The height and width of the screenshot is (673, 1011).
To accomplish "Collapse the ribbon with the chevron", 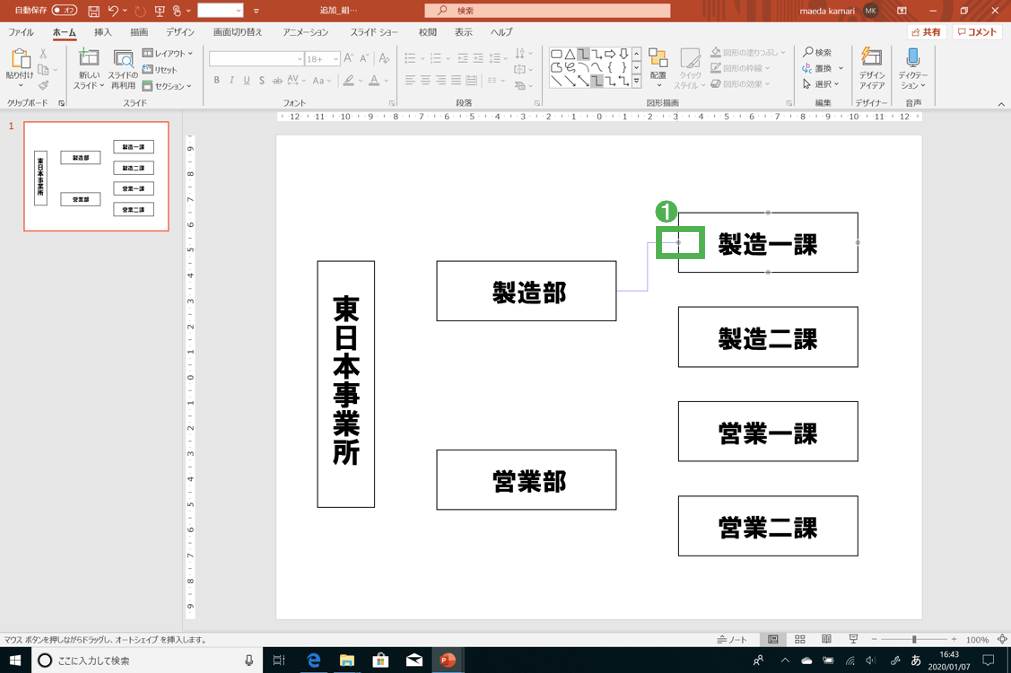I will (x=1001, y=104).
